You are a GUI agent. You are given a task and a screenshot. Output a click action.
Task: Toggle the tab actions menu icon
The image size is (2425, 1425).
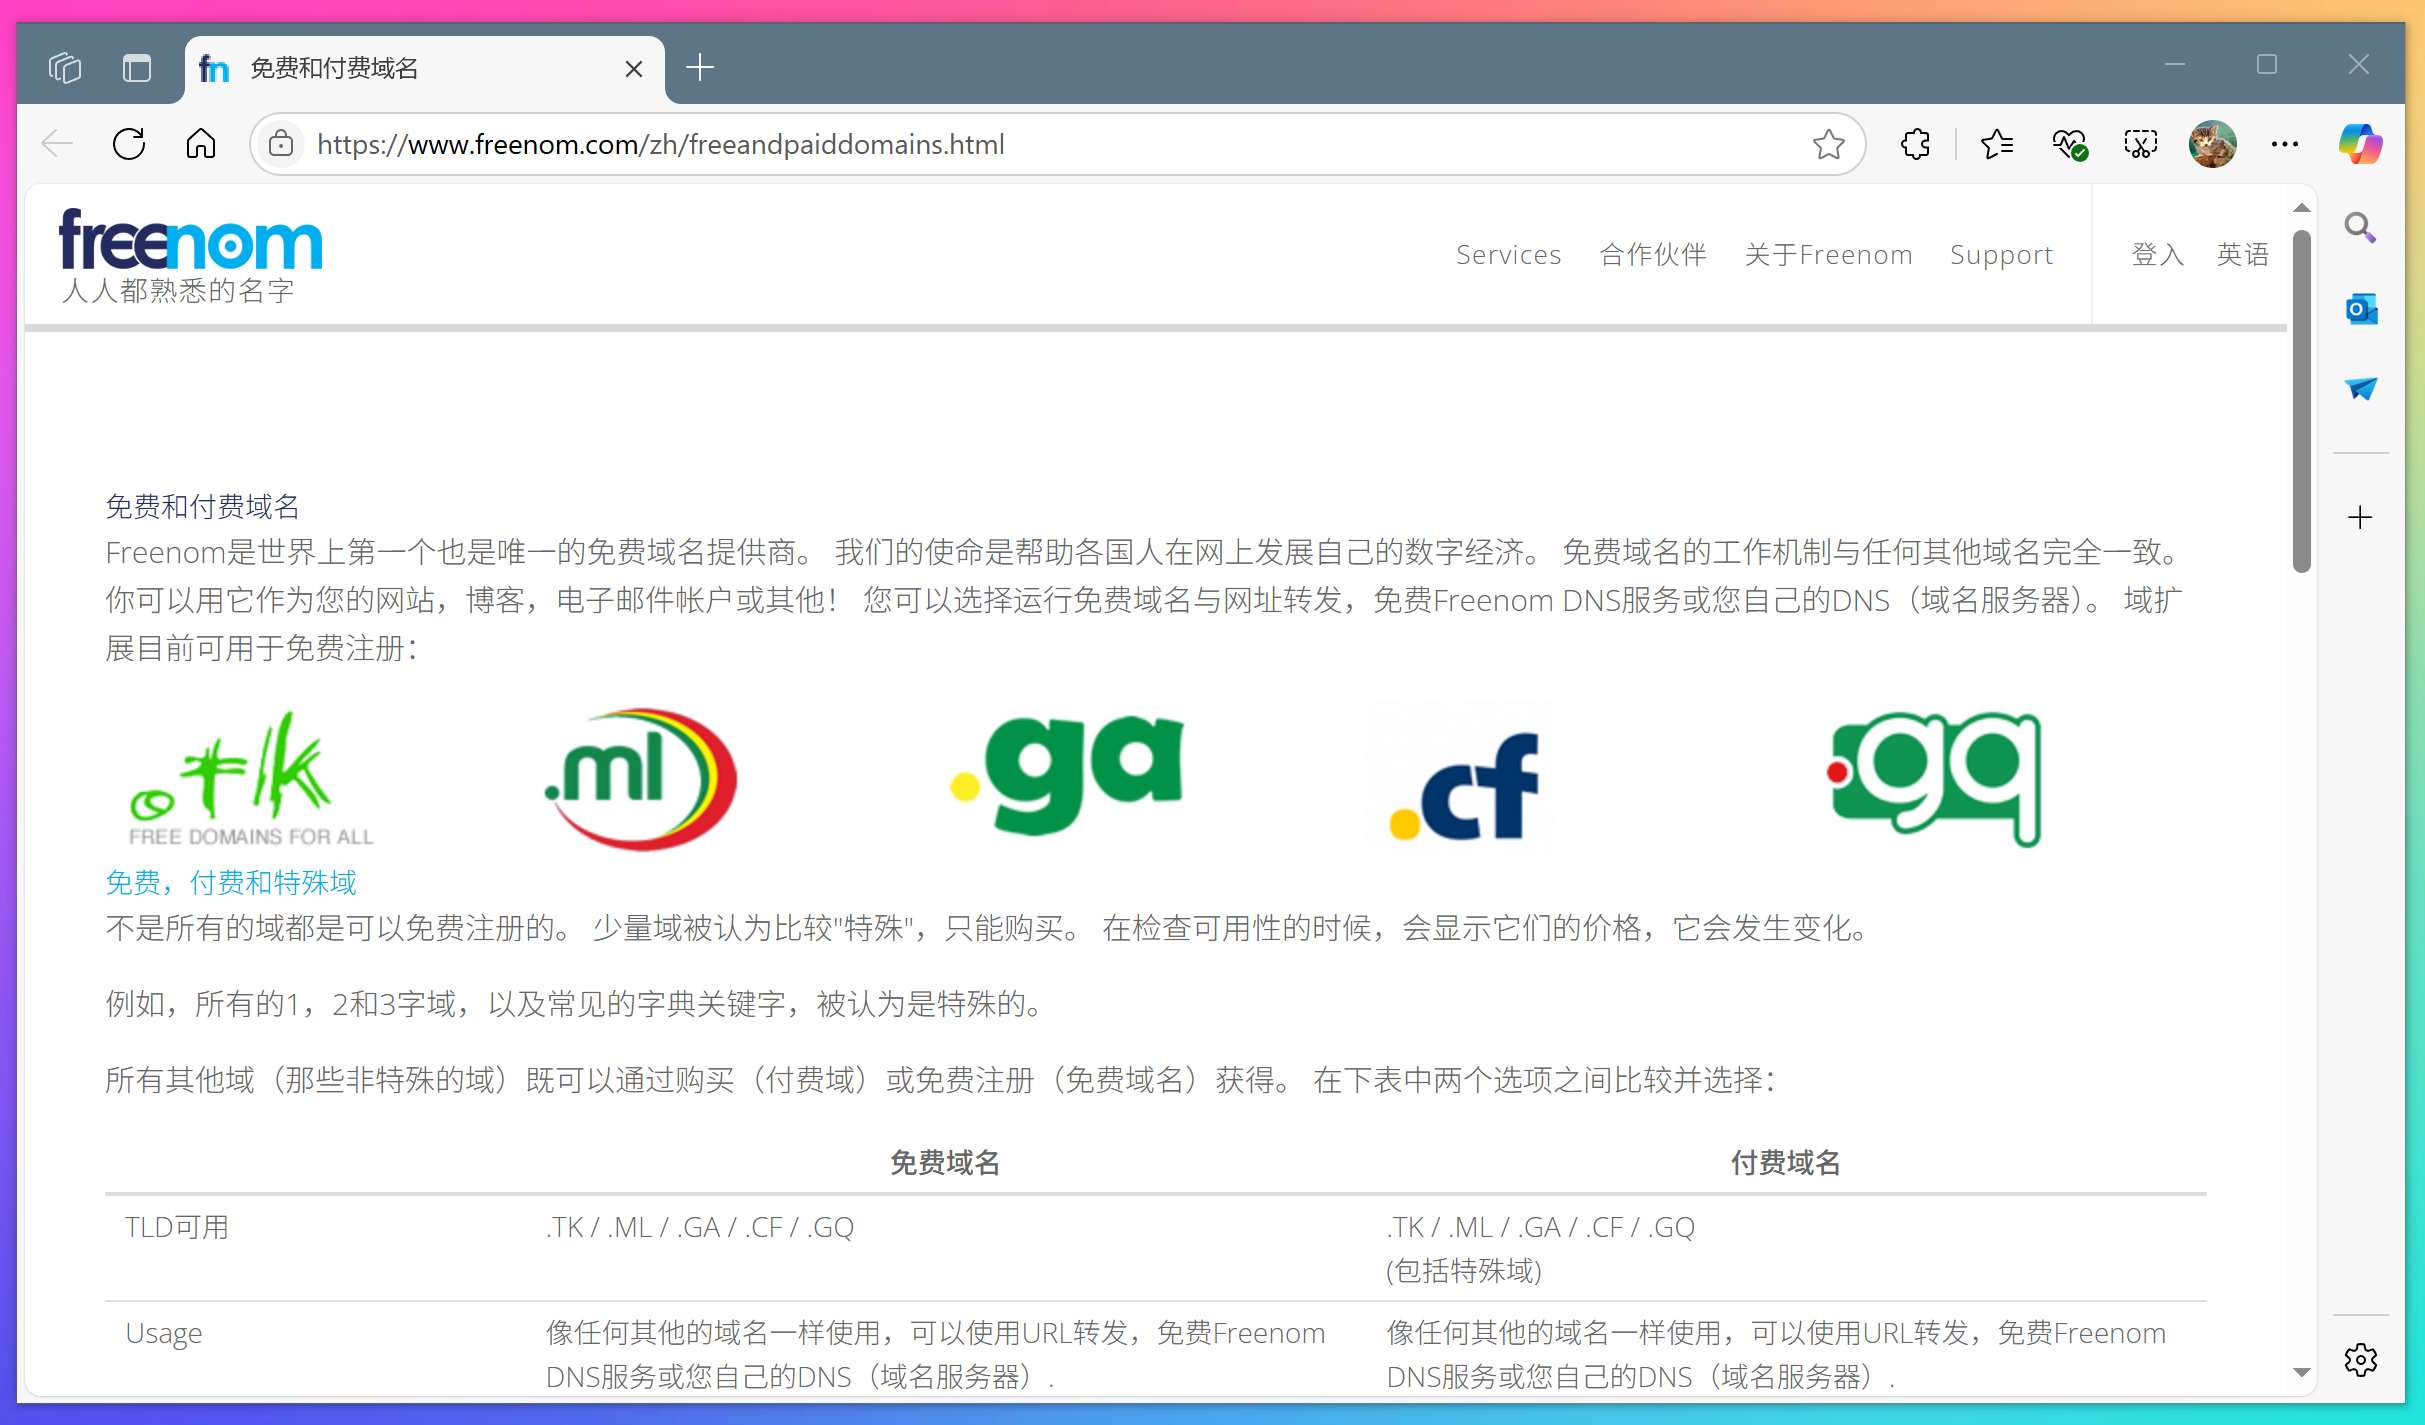click(x=65, y=67)
